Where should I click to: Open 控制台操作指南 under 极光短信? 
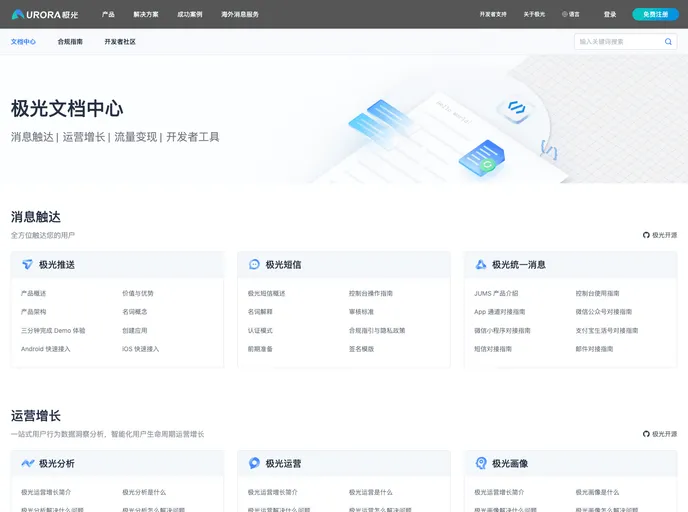371,293
